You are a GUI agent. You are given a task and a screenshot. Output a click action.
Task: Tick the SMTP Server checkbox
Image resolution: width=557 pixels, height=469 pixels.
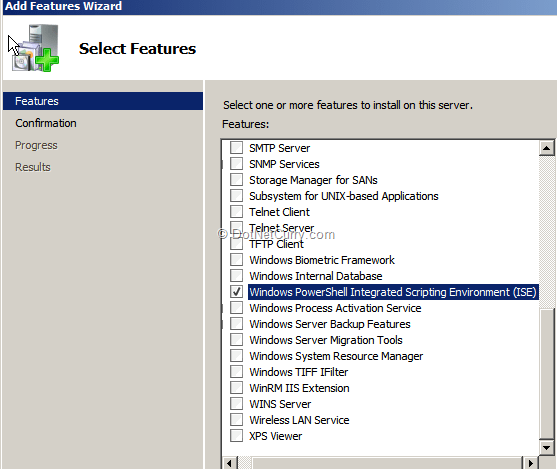tap(236, 148)
